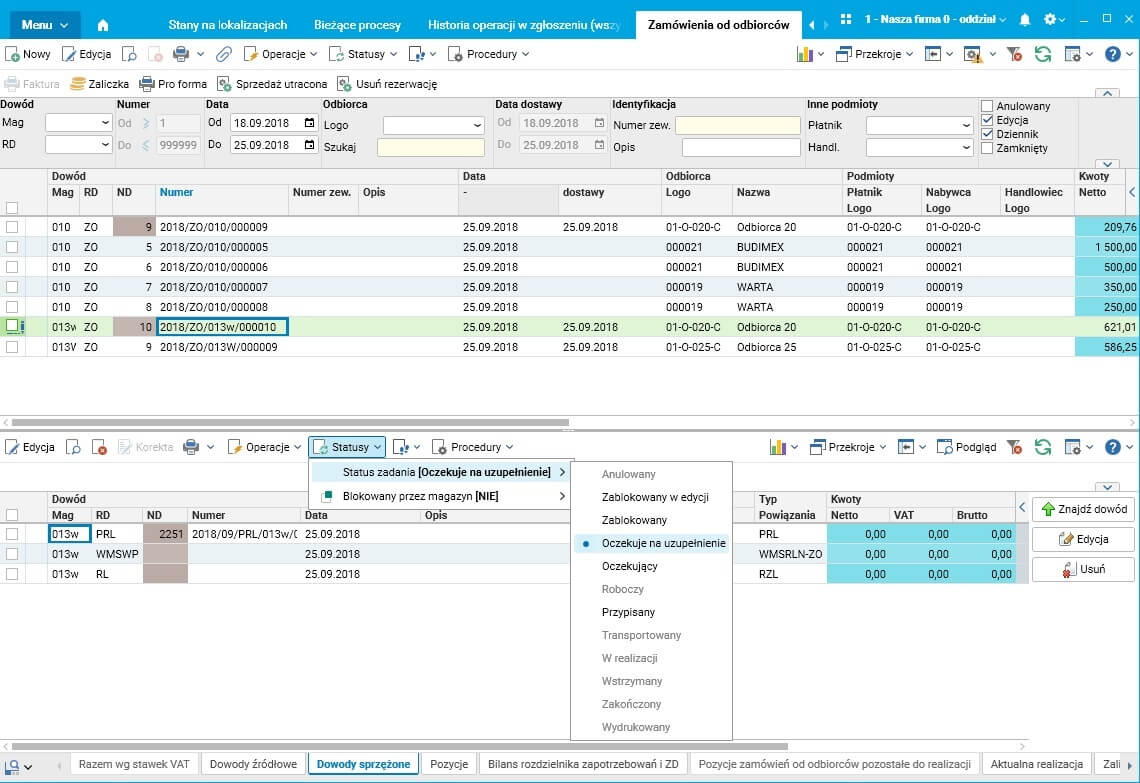Click the Znajdź dowód button

[x=1083, y=509]
